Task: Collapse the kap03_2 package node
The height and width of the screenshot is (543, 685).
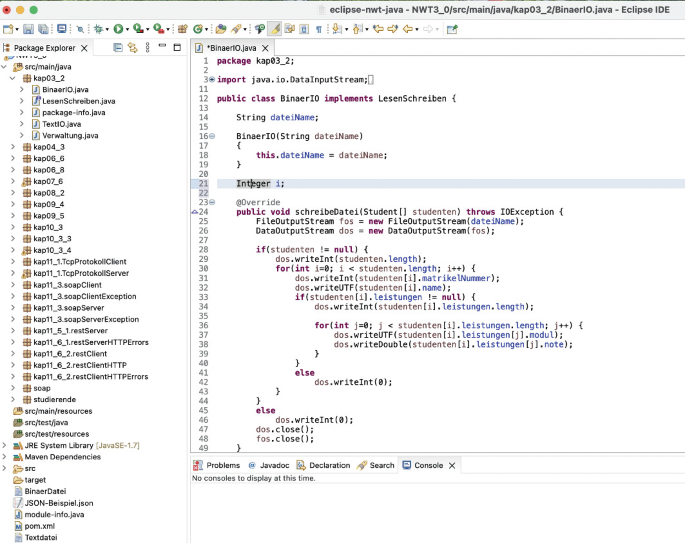Action: (13, 78)
